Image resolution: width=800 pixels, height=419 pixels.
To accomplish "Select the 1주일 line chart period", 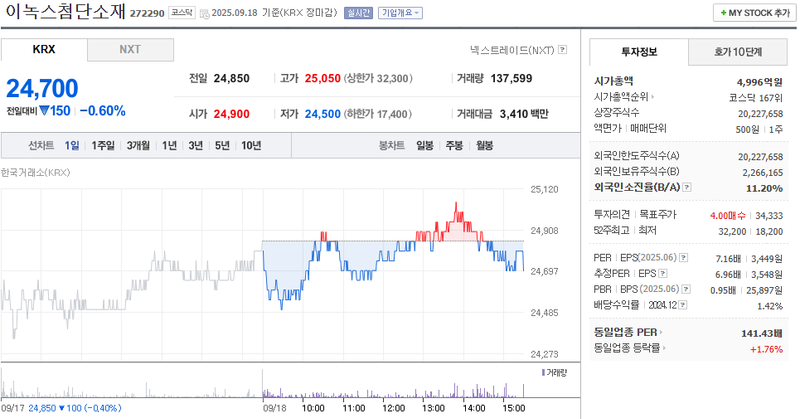I will 103,146.
